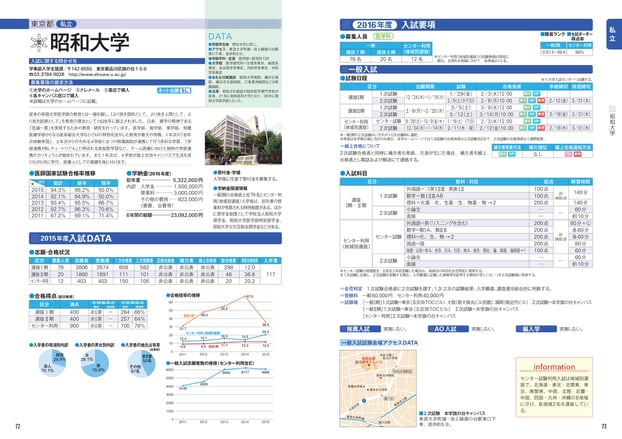Click the 36.8 ratio cell in the applicants table
The image size is (622, 439).
coord(250,274)
